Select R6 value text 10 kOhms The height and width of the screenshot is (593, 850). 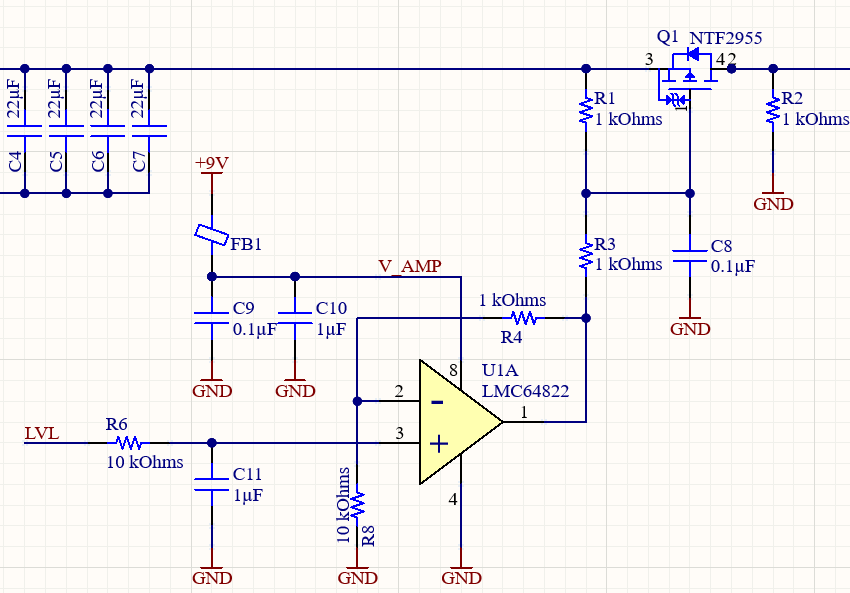(x=145, y=462)
